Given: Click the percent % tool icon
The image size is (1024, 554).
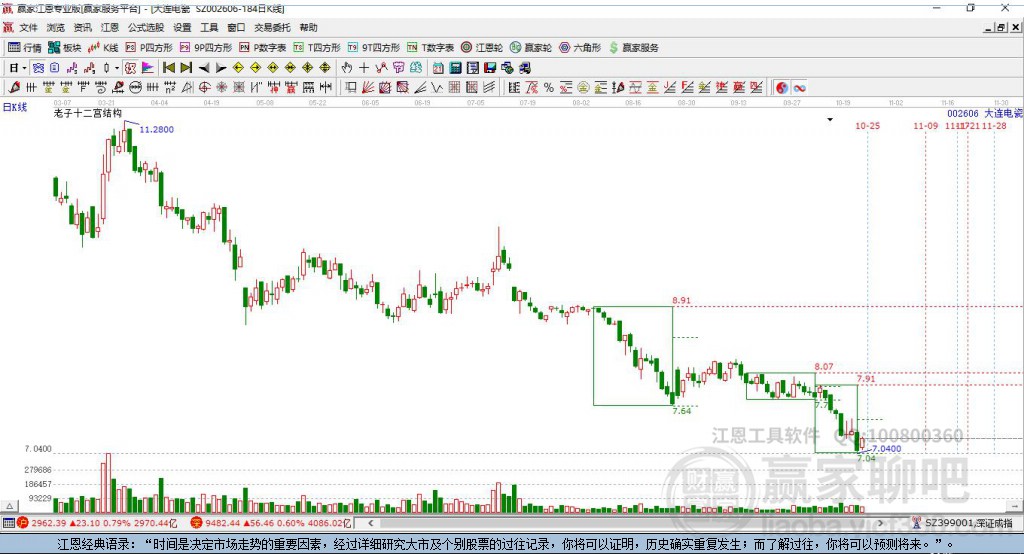Looking at the screenshot, I should tap(549, 88).
